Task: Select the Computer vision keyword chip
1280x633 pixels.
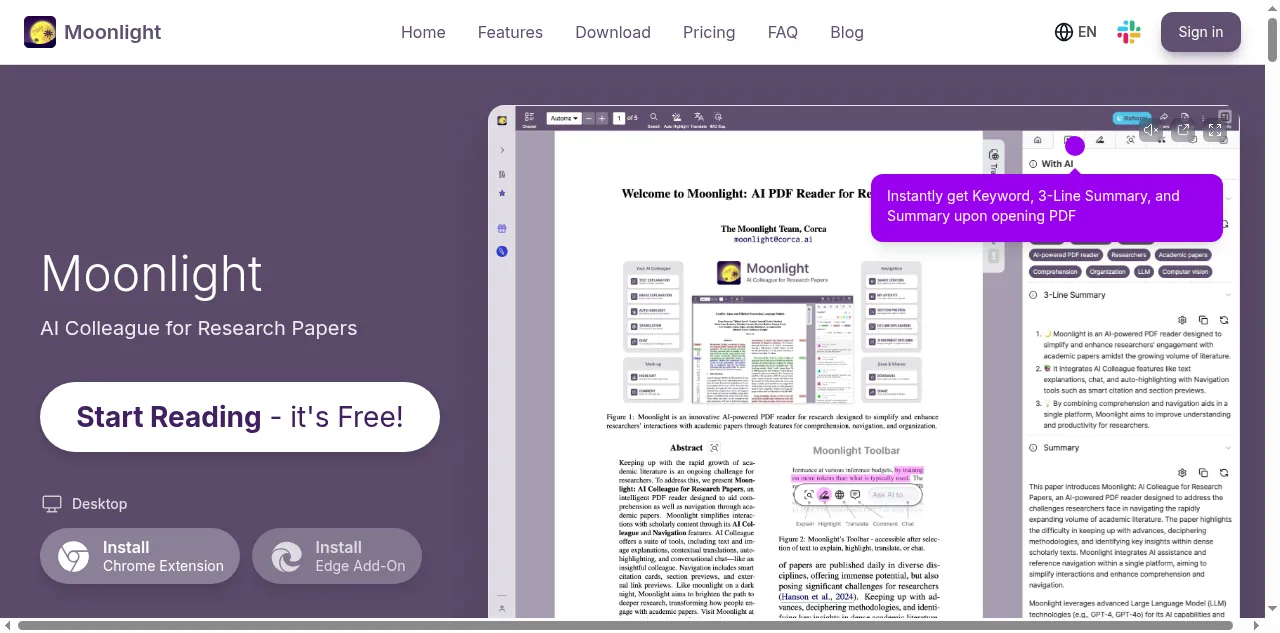Action: (1186, 272)
